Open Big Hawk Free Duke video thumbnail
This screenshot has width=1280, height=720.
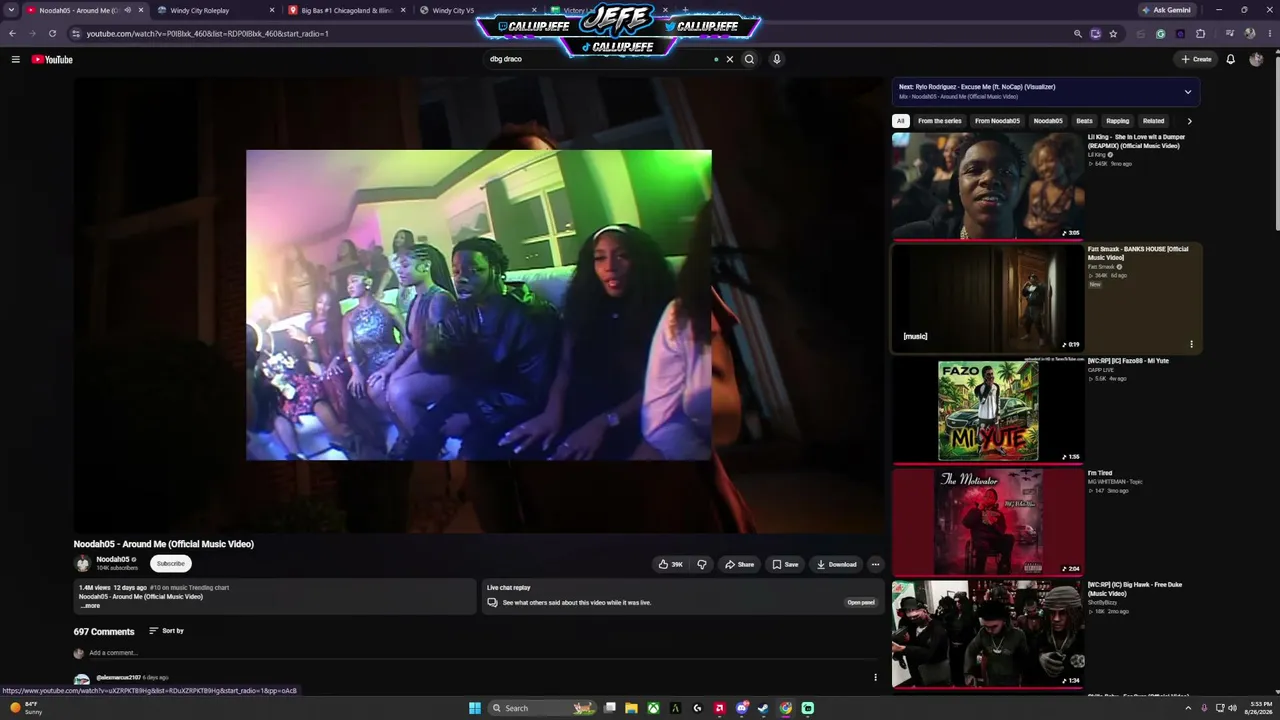pyautogui.click(x=988, y=634)
